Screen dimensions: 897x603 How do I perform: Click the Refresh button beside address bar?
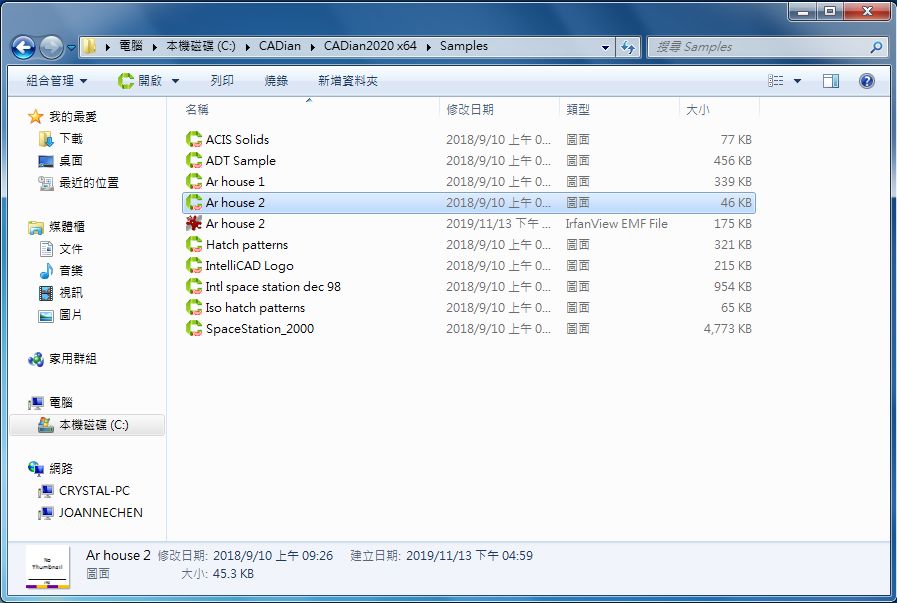628,47
